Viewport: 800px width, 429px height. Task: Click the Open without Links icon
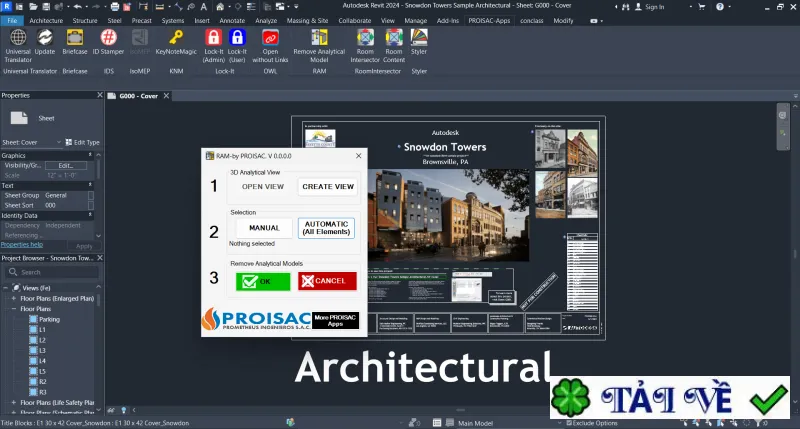270,45
